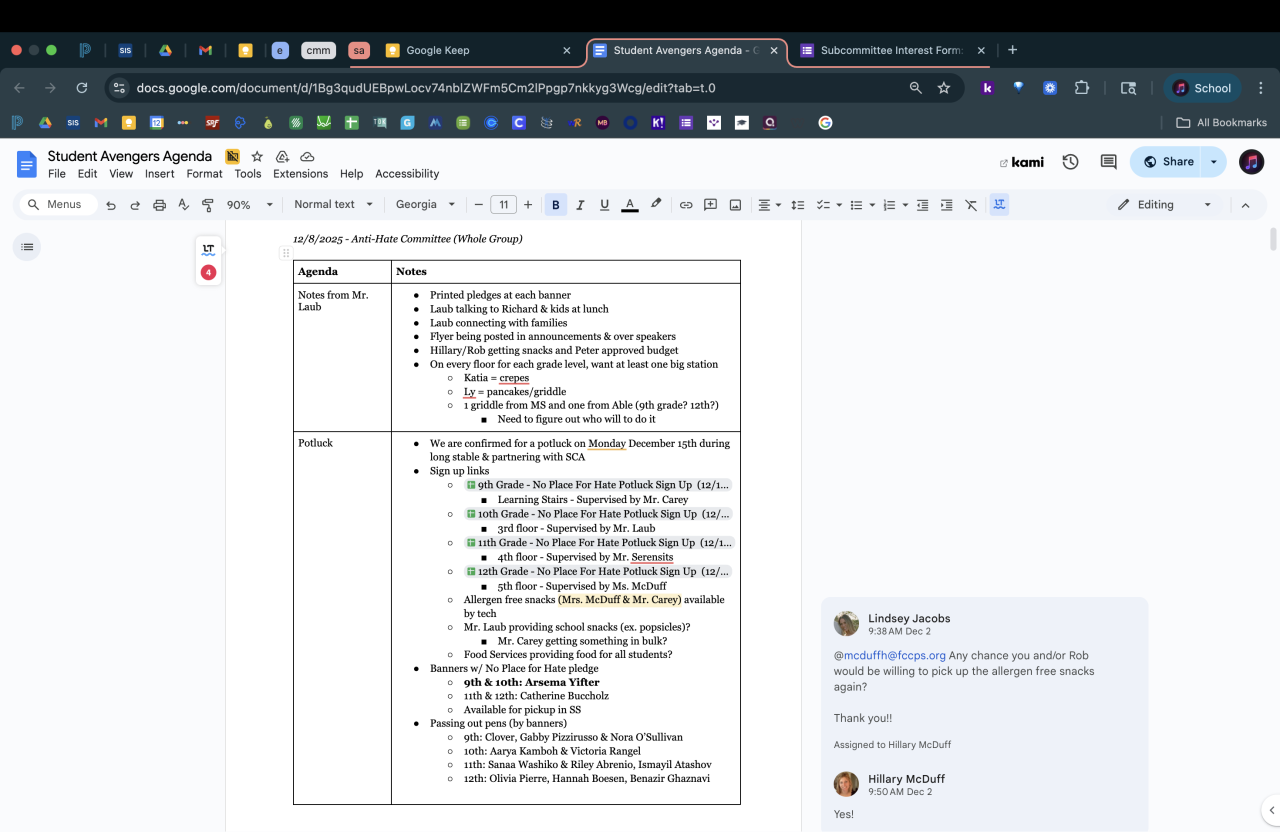Switch to the Google Keep tab
This screenshot has height=832, width=1280.
point(478,50)
